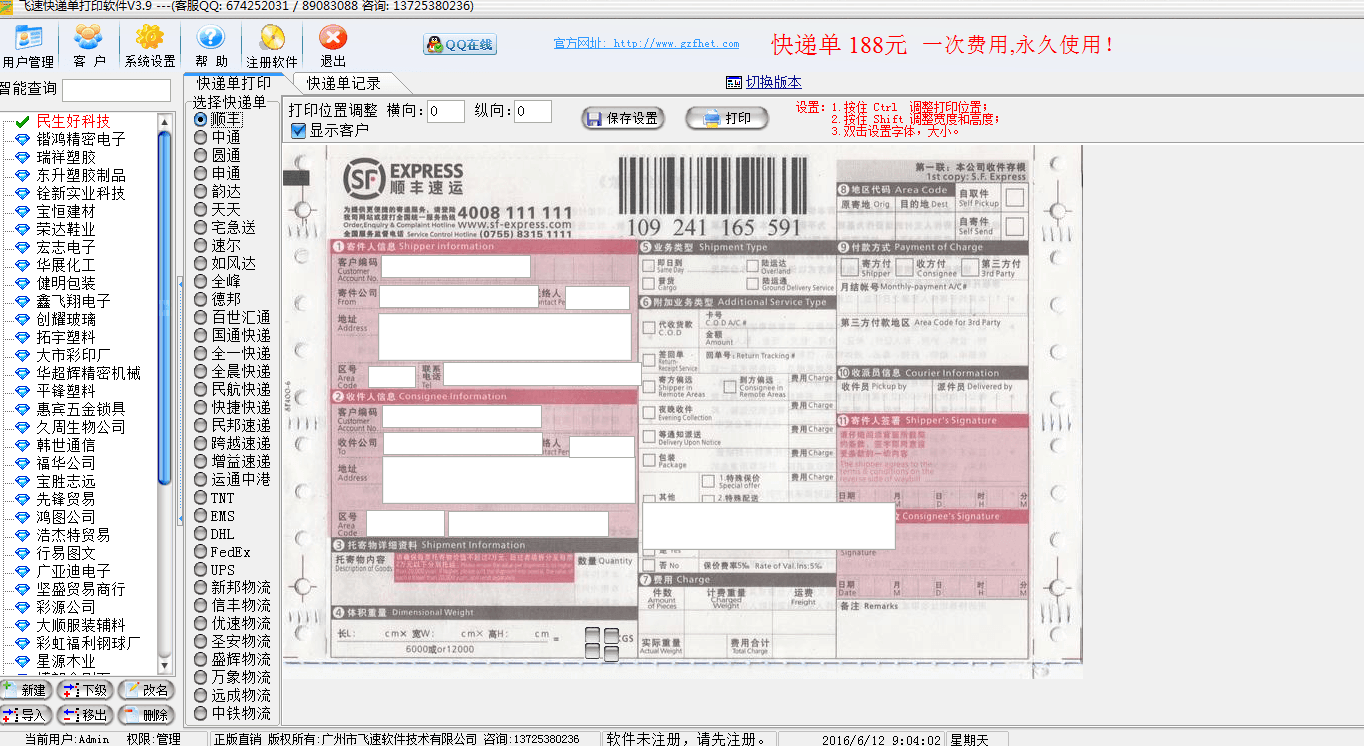
Task: Open the 帮助 help icon
Action: coord(211,46)
